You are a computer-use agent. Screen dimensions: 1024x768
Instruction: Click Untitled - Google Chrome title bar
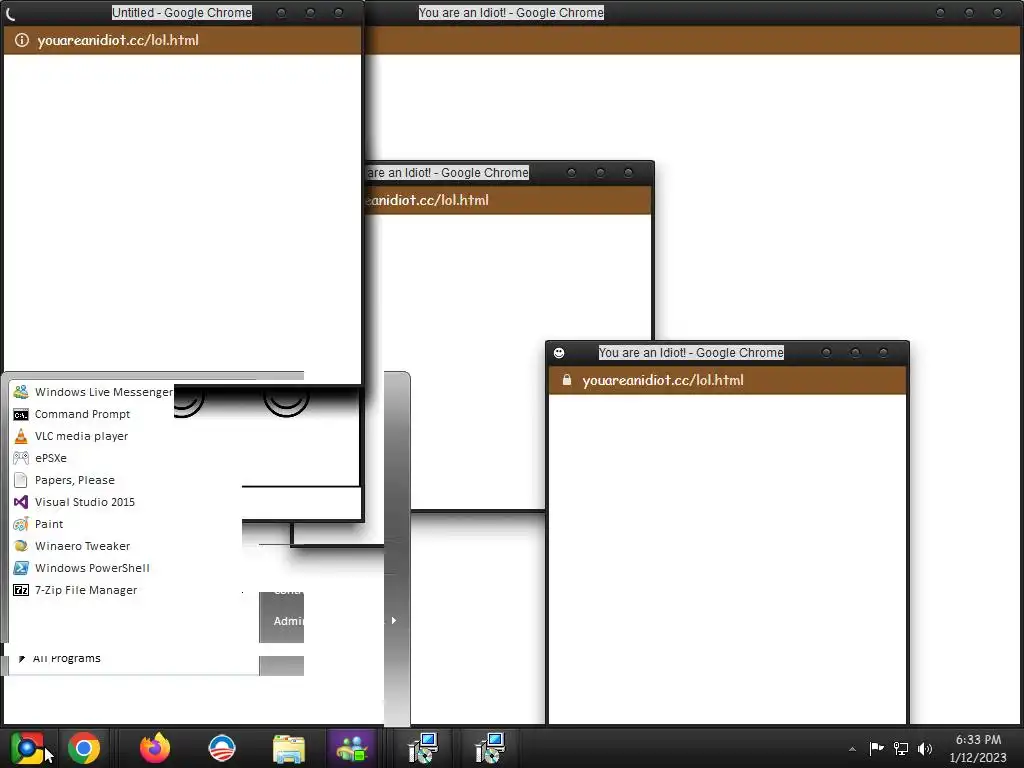182,12
